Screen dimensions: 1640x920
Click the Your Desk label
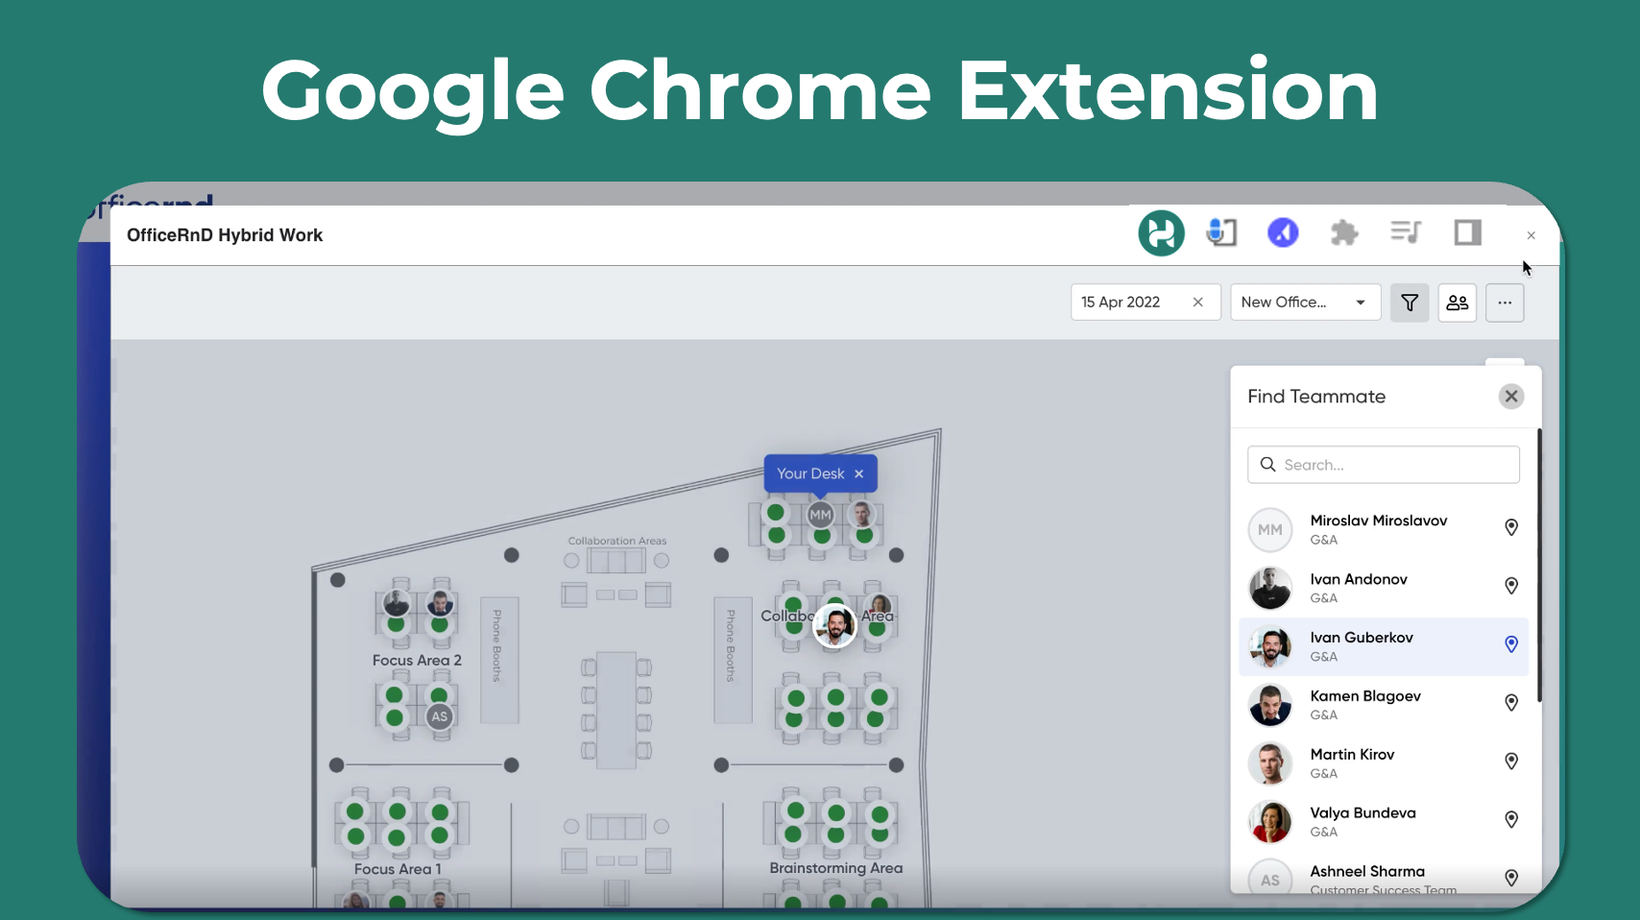coord(810,474)
